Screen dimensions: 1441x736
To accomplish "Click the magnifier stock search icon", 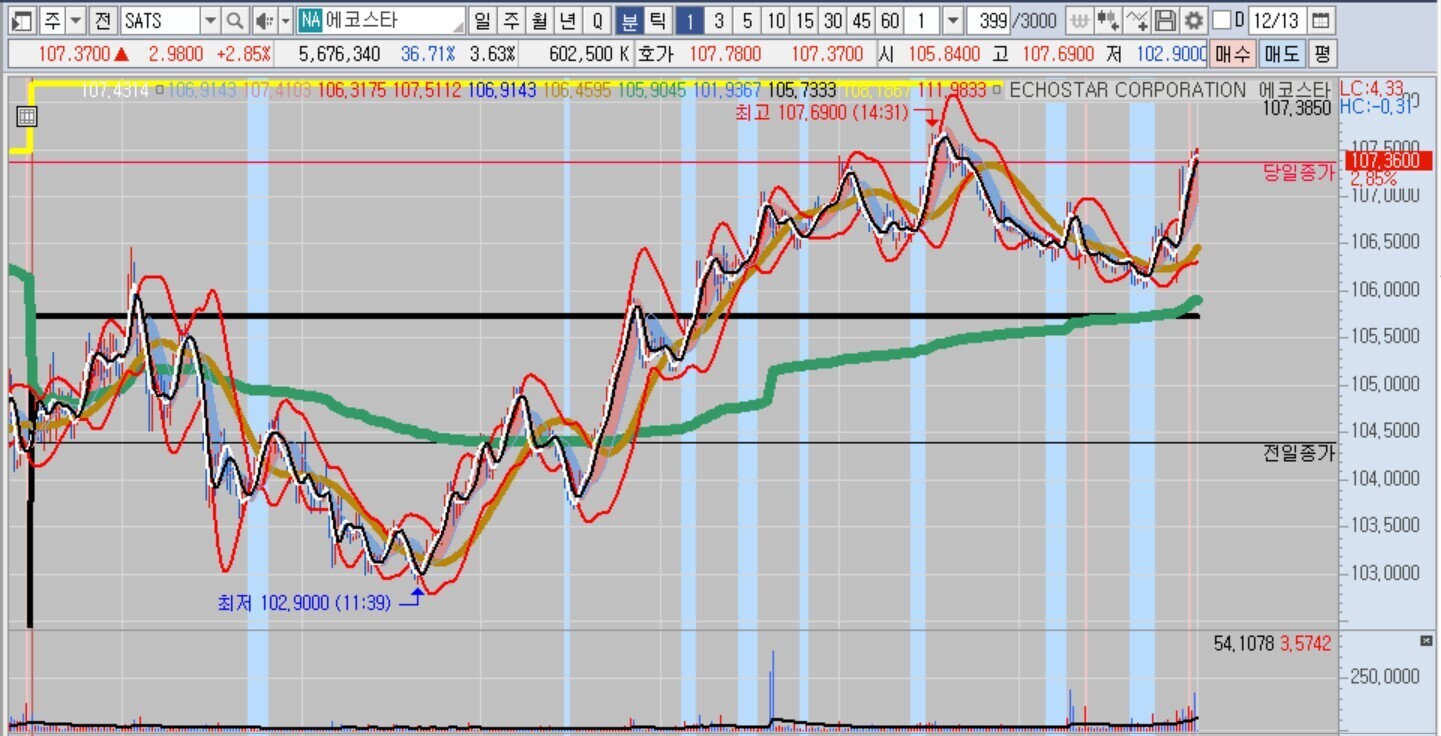I will tap(234, 20).
